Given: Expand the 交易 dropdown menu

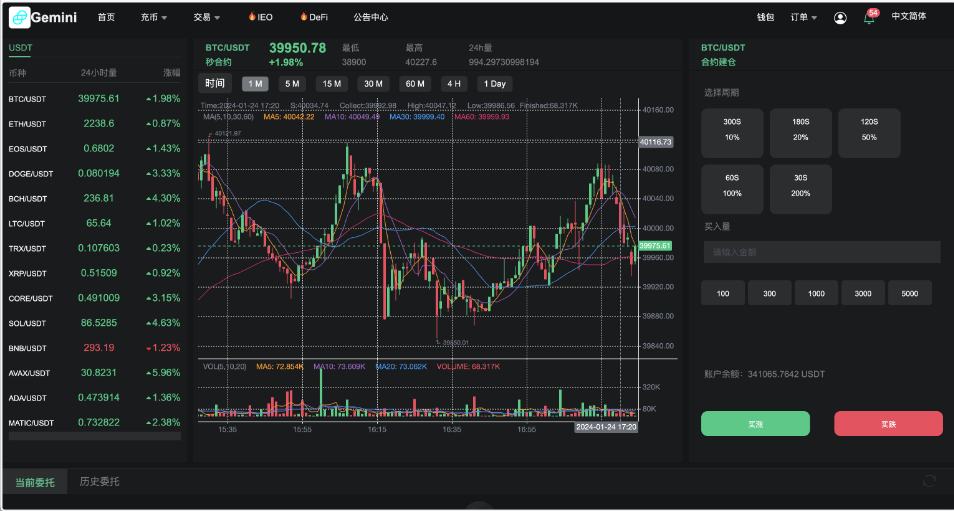Looking at the screenshot, I should point(207,17).
